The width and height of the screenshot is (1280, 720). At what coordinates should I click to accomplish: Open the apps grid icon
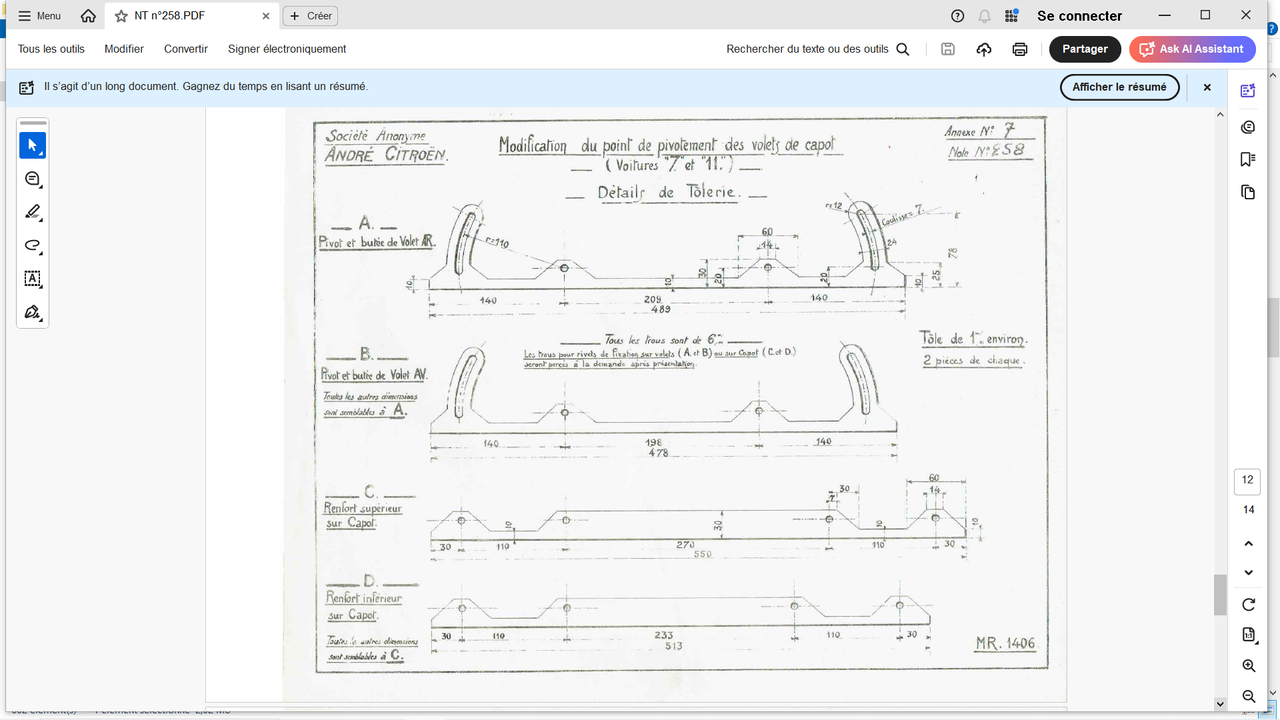(1012, 16)
